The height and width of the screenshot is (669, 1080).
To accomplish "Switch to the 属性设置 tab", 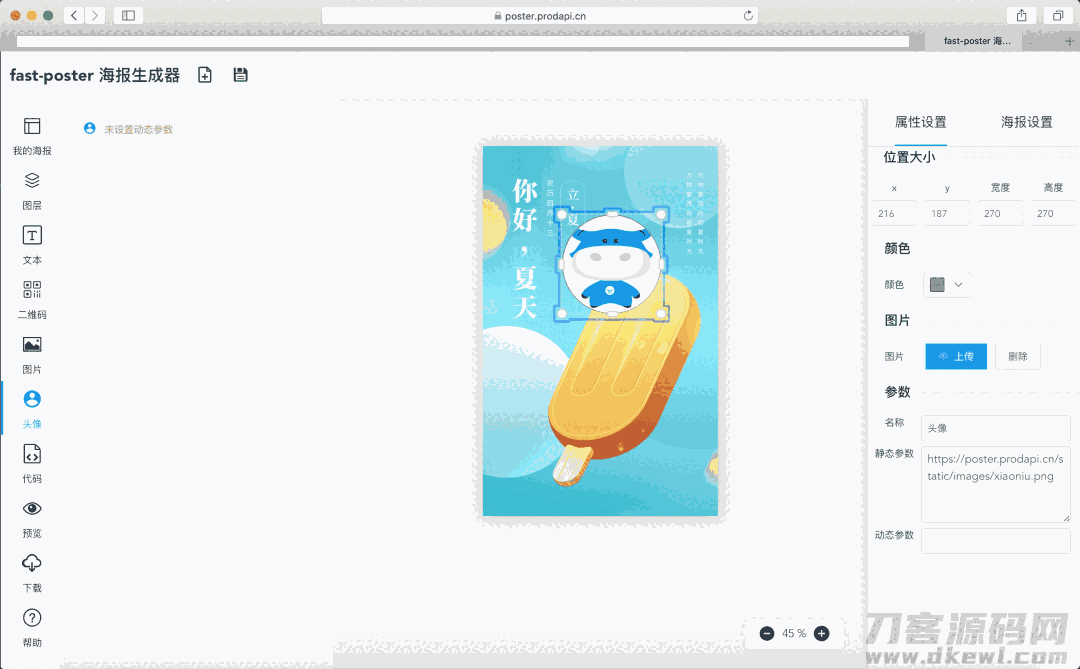I will (920, 122).
